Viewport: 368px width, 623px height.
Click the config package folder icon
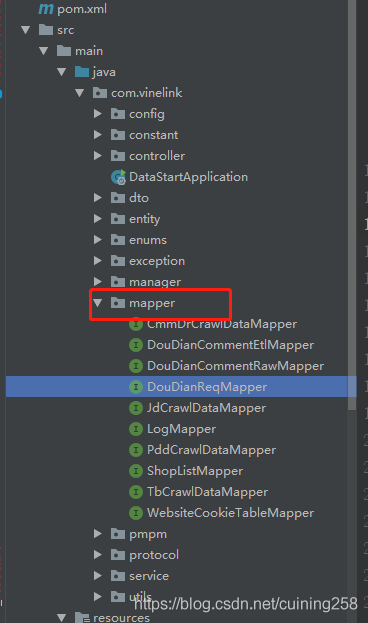click(x=118, y=114)
